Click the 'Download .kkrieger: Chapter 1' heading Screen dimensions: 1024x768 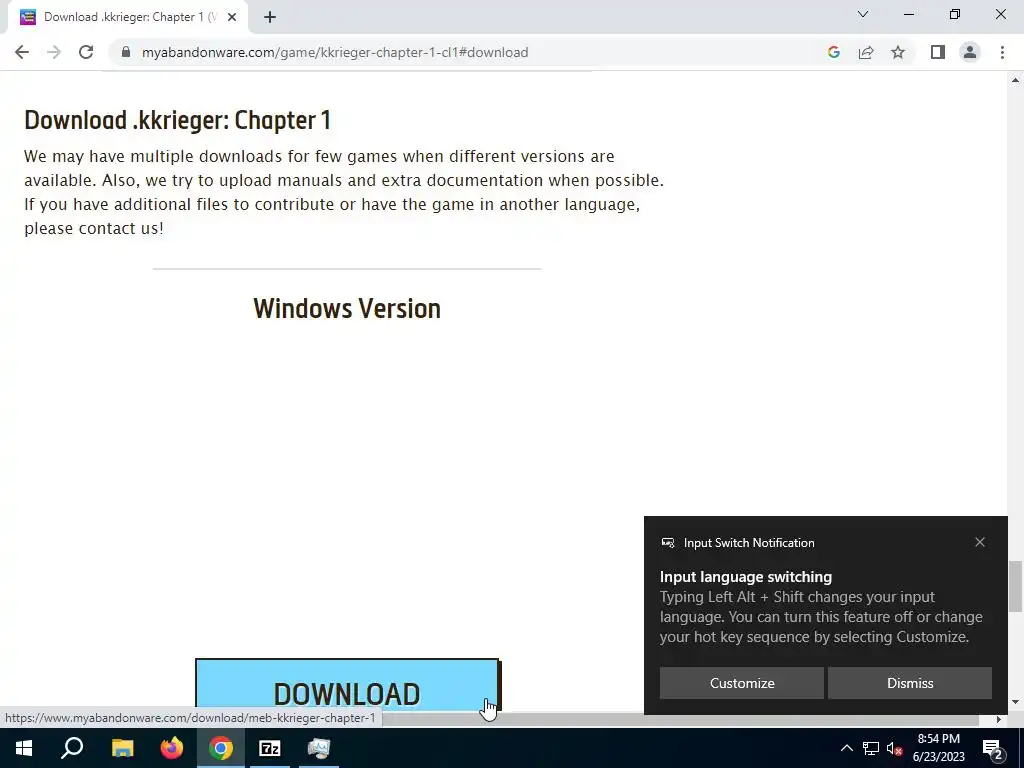(178, 120)
